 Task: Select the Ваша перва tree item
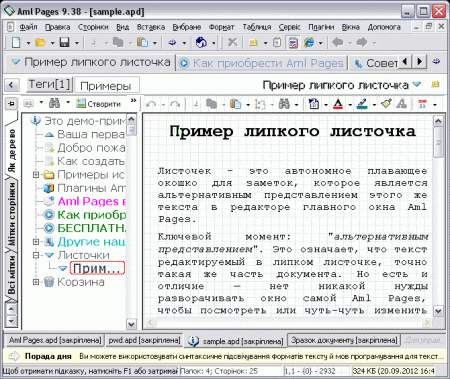click(x=85, y=134)
